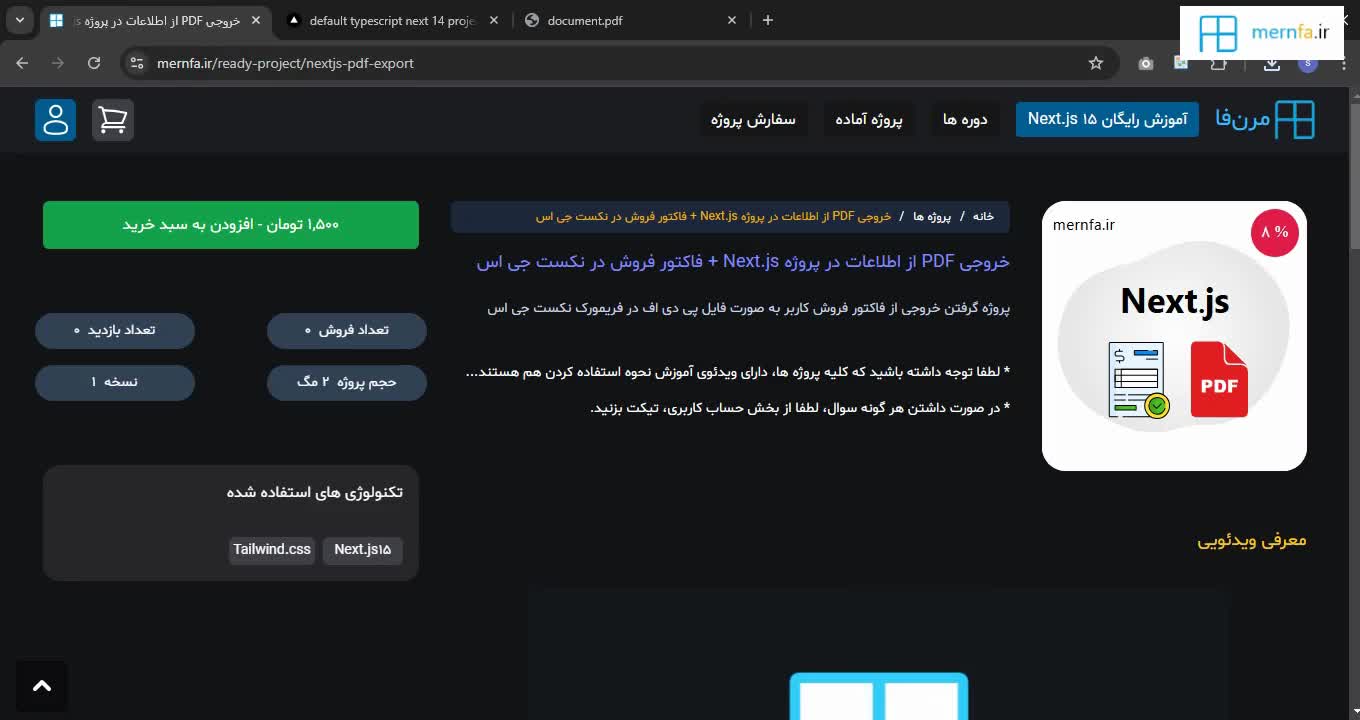
Task: Close the 'default typescript next 14' tab
Action: (x=494, y=20)
